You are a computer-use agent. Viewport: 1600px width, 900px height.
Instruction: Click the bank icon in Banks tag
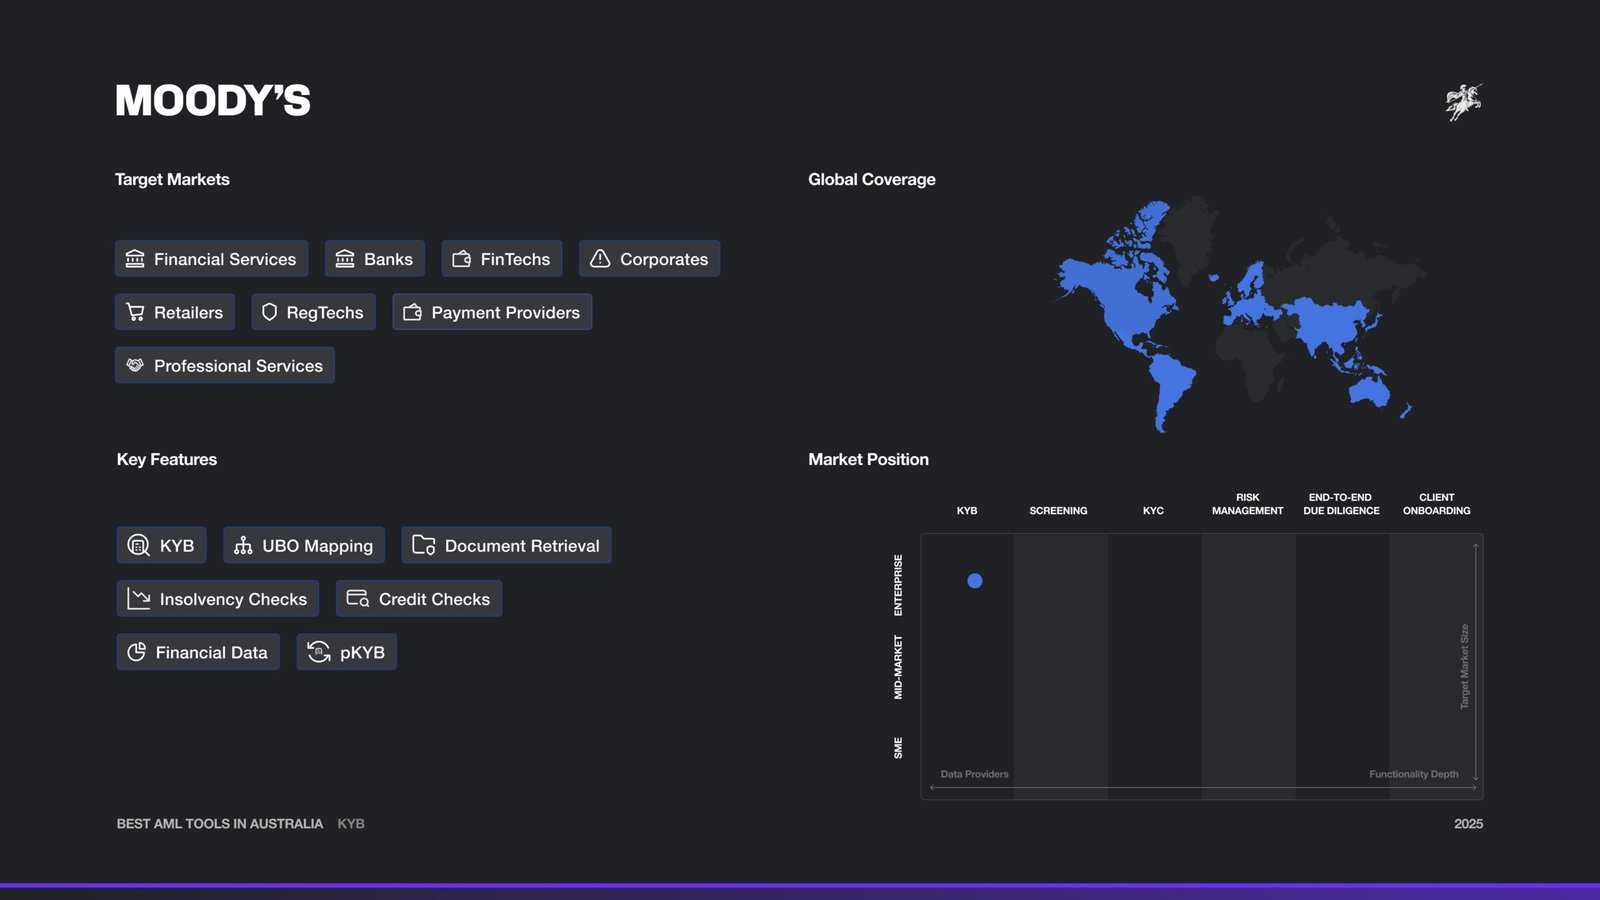(345, 259)
